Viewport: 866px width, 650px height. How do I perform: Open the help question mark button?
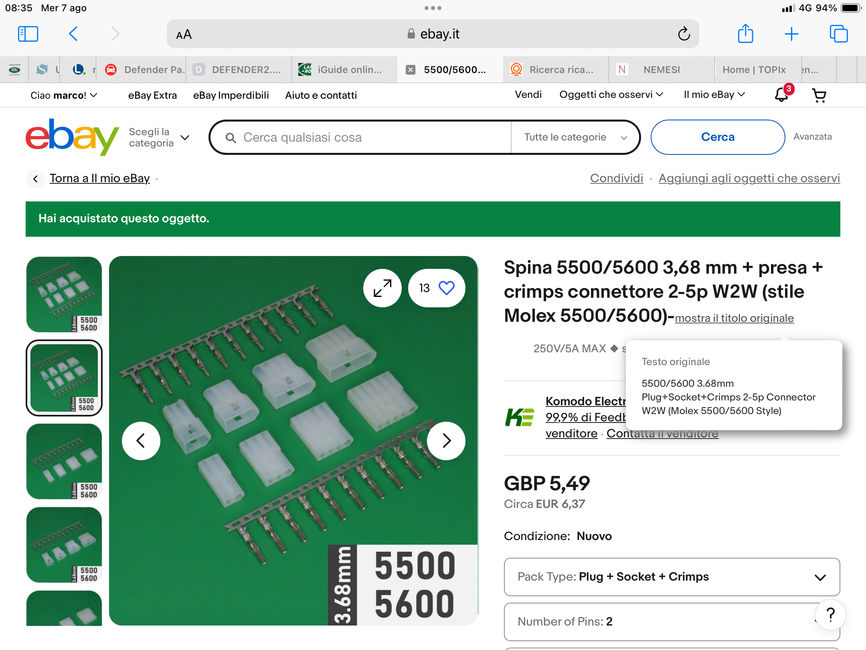coord(830,615)
